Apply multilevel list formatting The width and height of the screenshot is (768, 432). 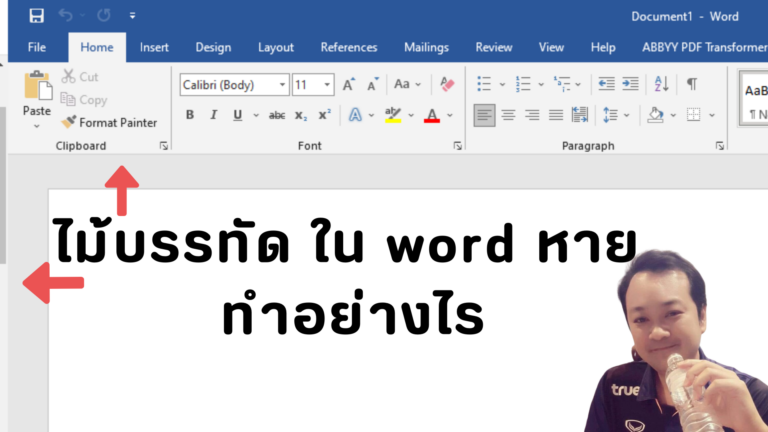562,84
